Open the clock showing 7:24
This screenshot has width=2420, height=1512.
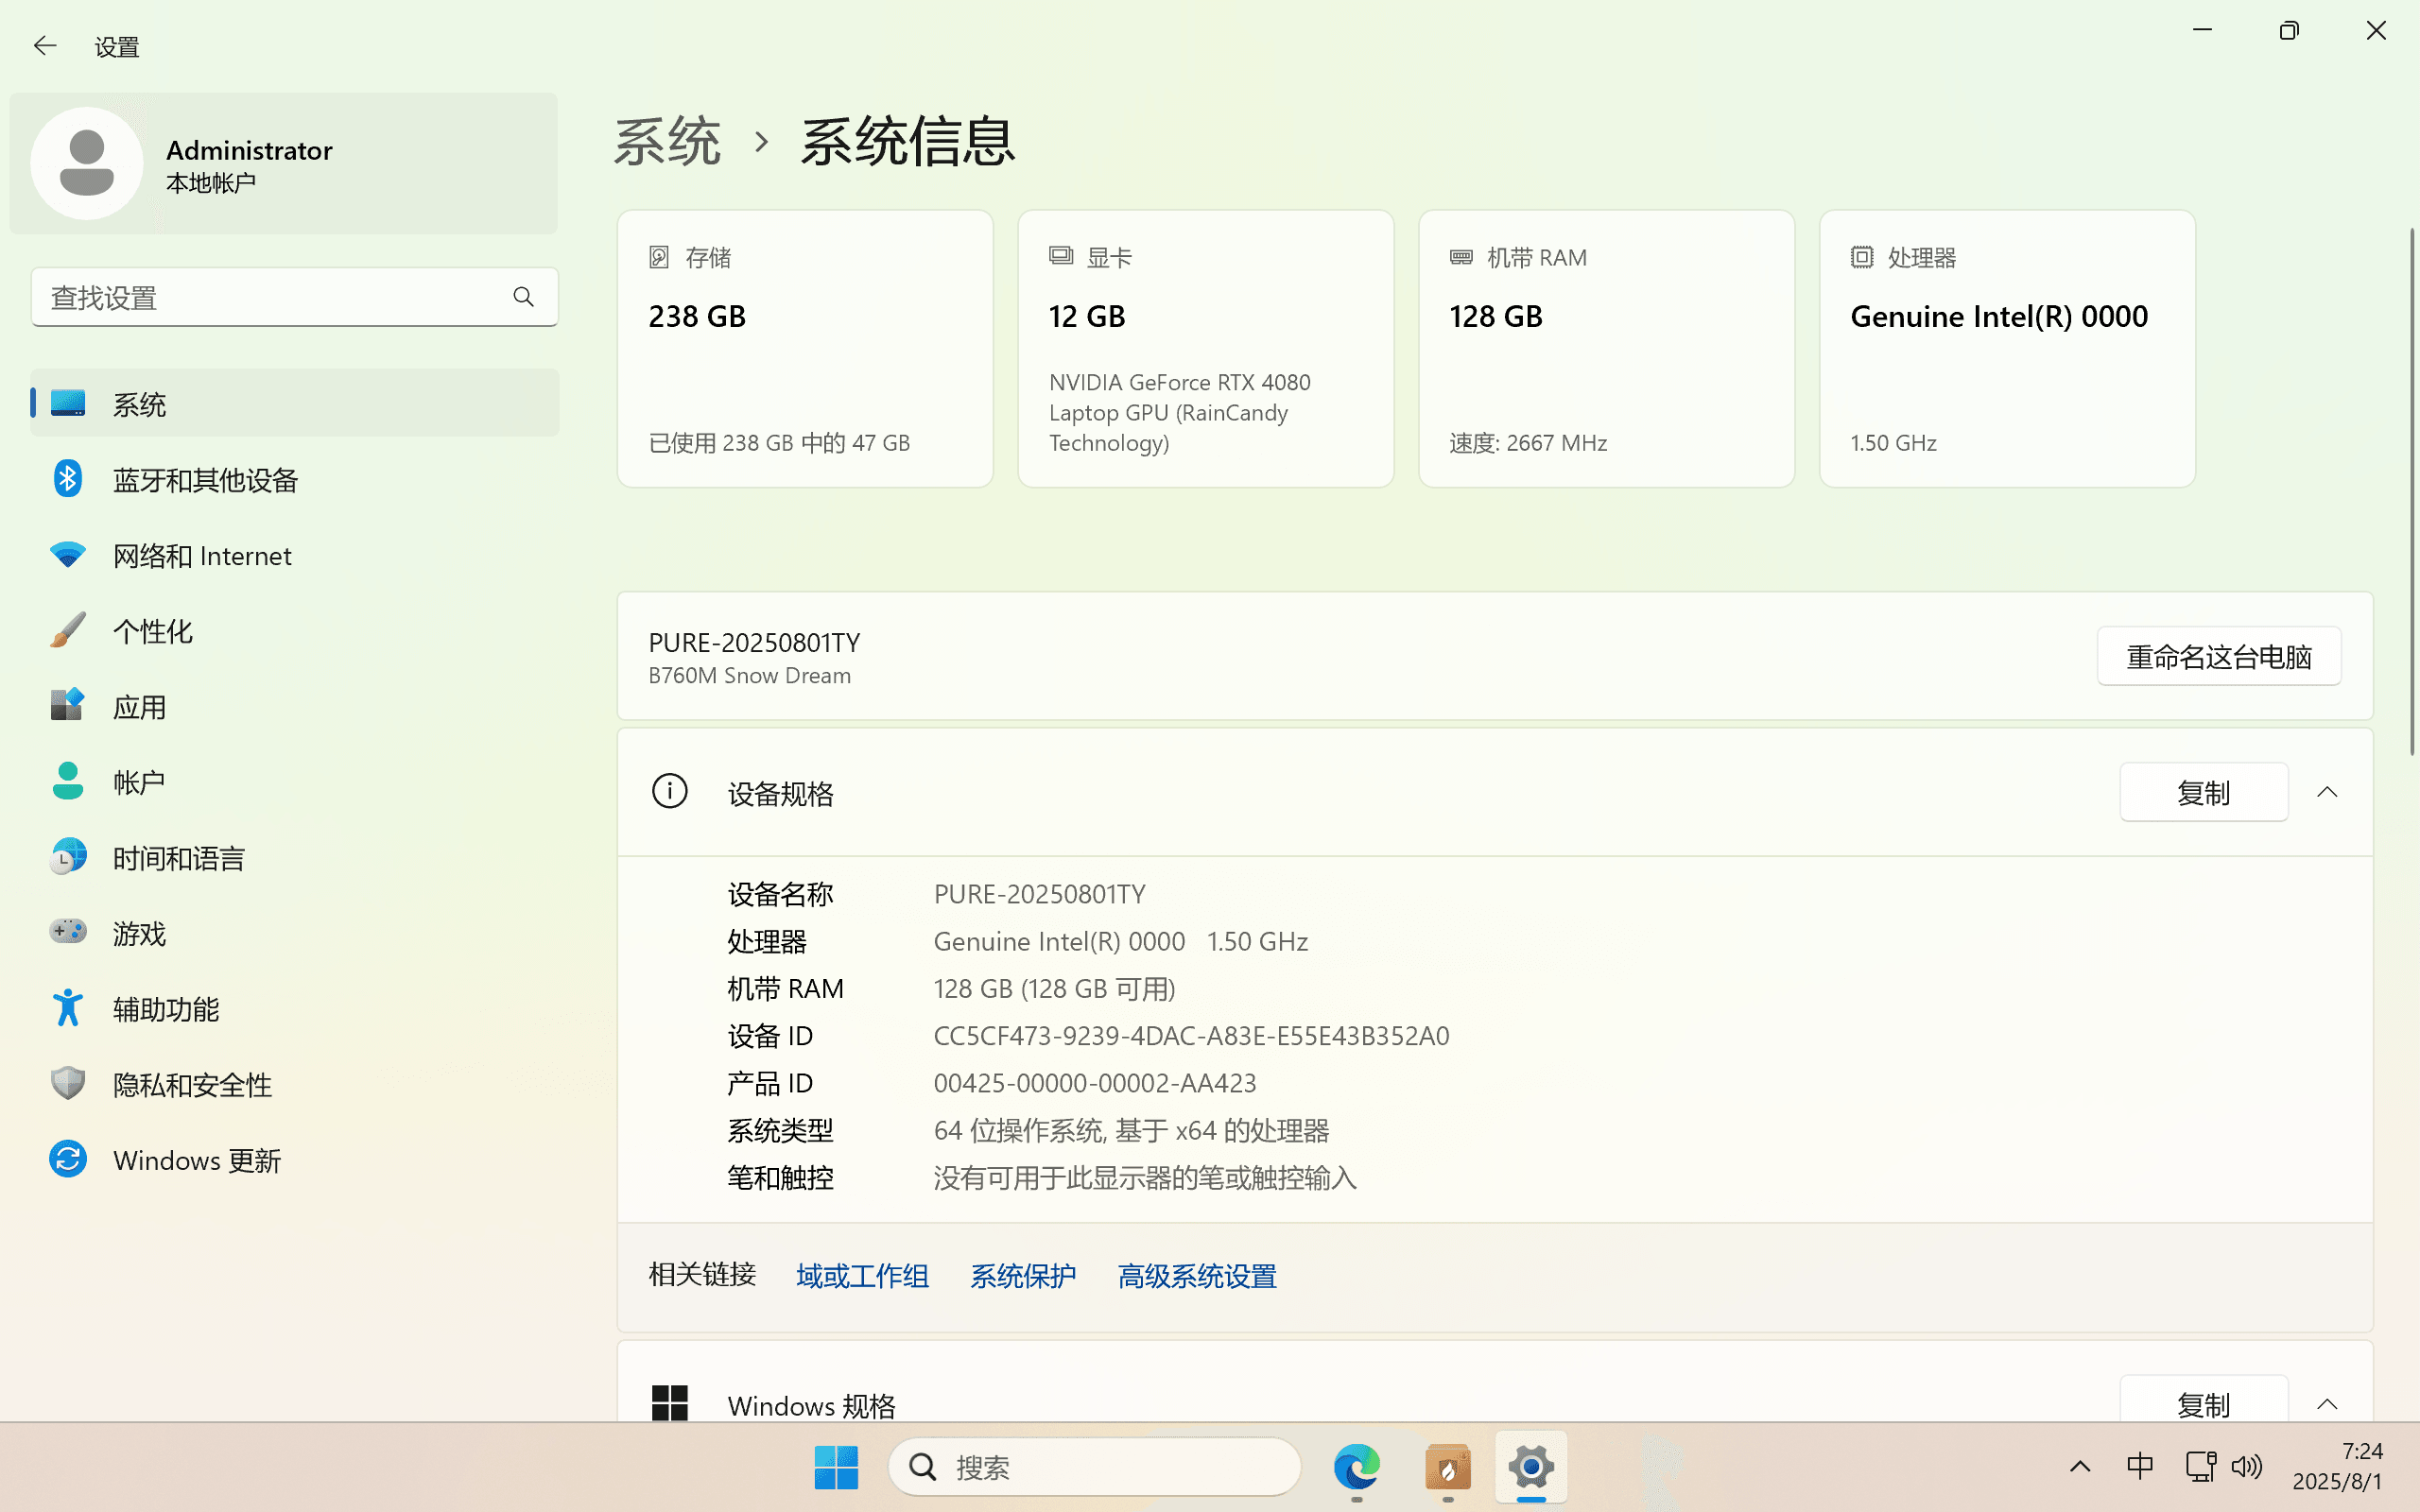pos(2338,1467)
